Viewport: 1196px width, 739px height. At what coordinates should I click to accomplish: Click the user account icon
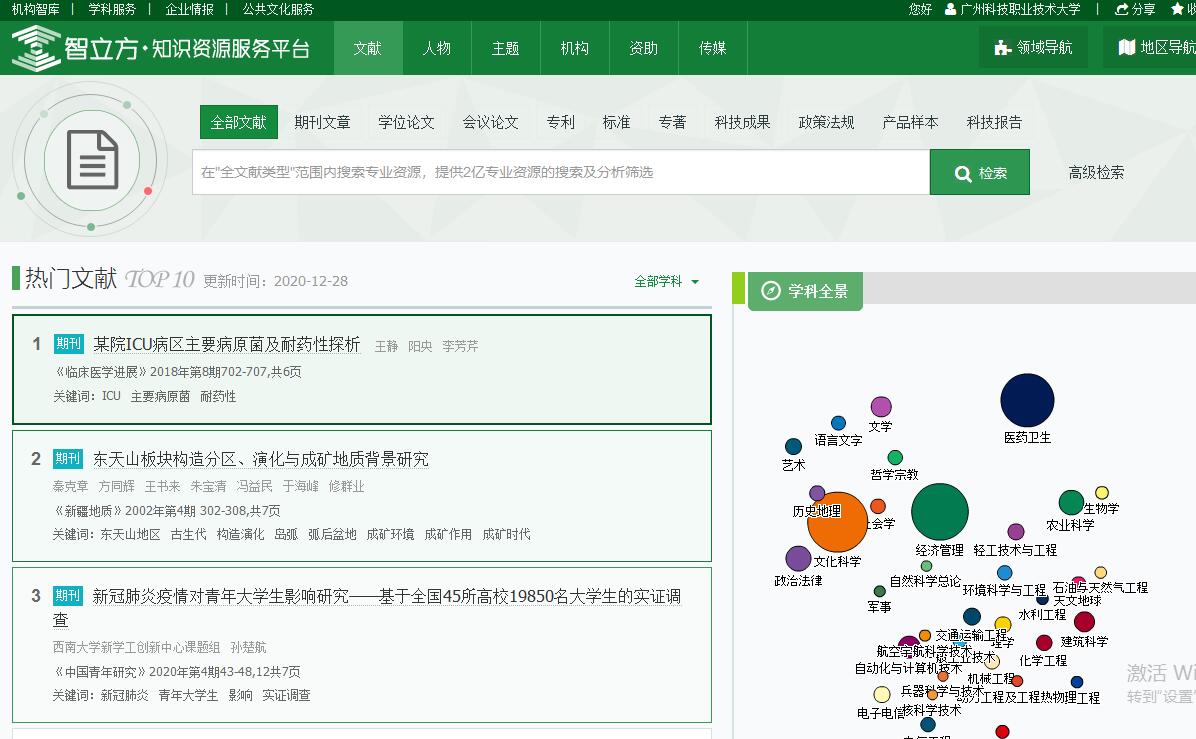tap(950, 9)
